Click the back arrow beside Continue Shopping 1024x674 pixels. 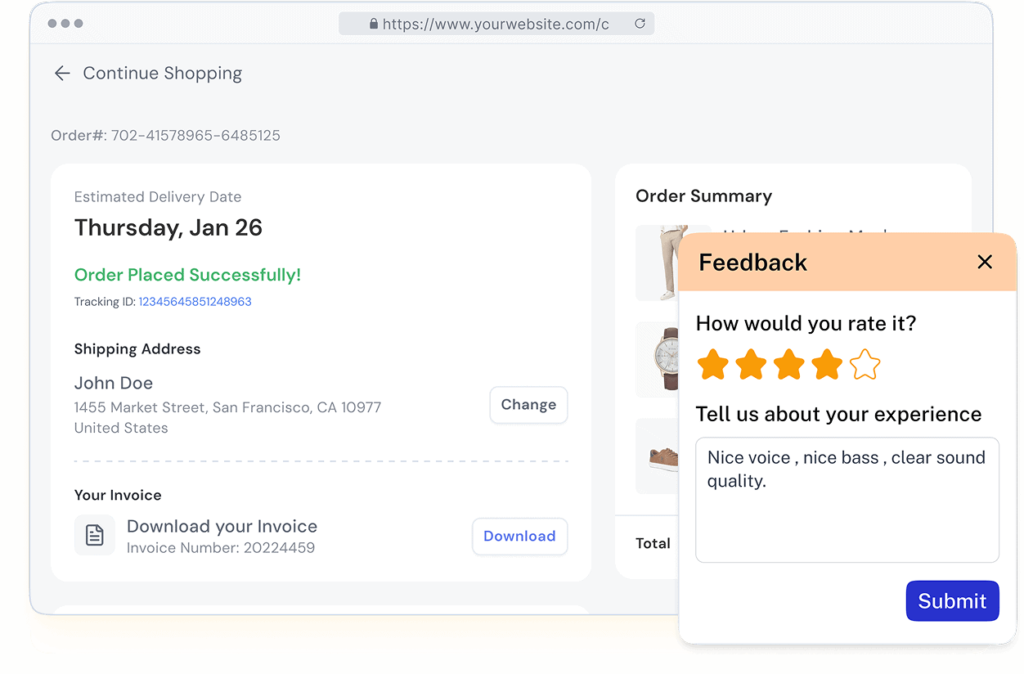62,73
